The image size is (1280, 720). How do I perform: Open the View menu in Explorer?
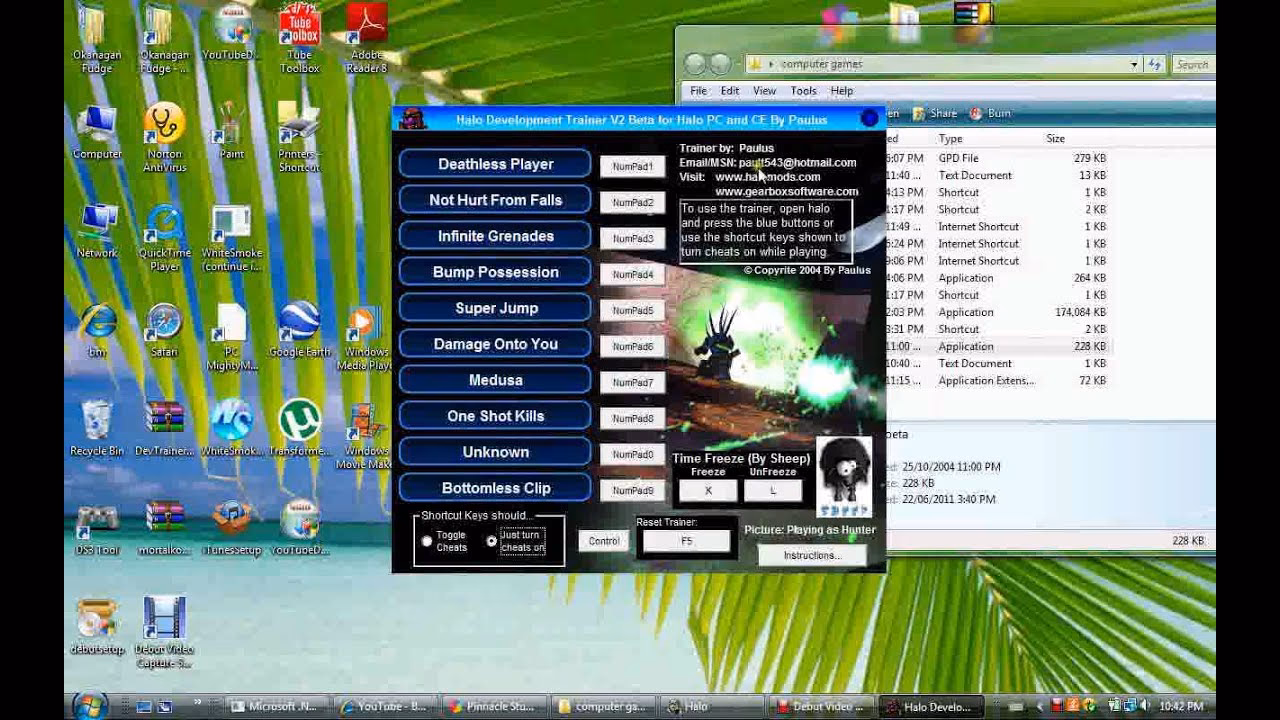click(764, 91)
